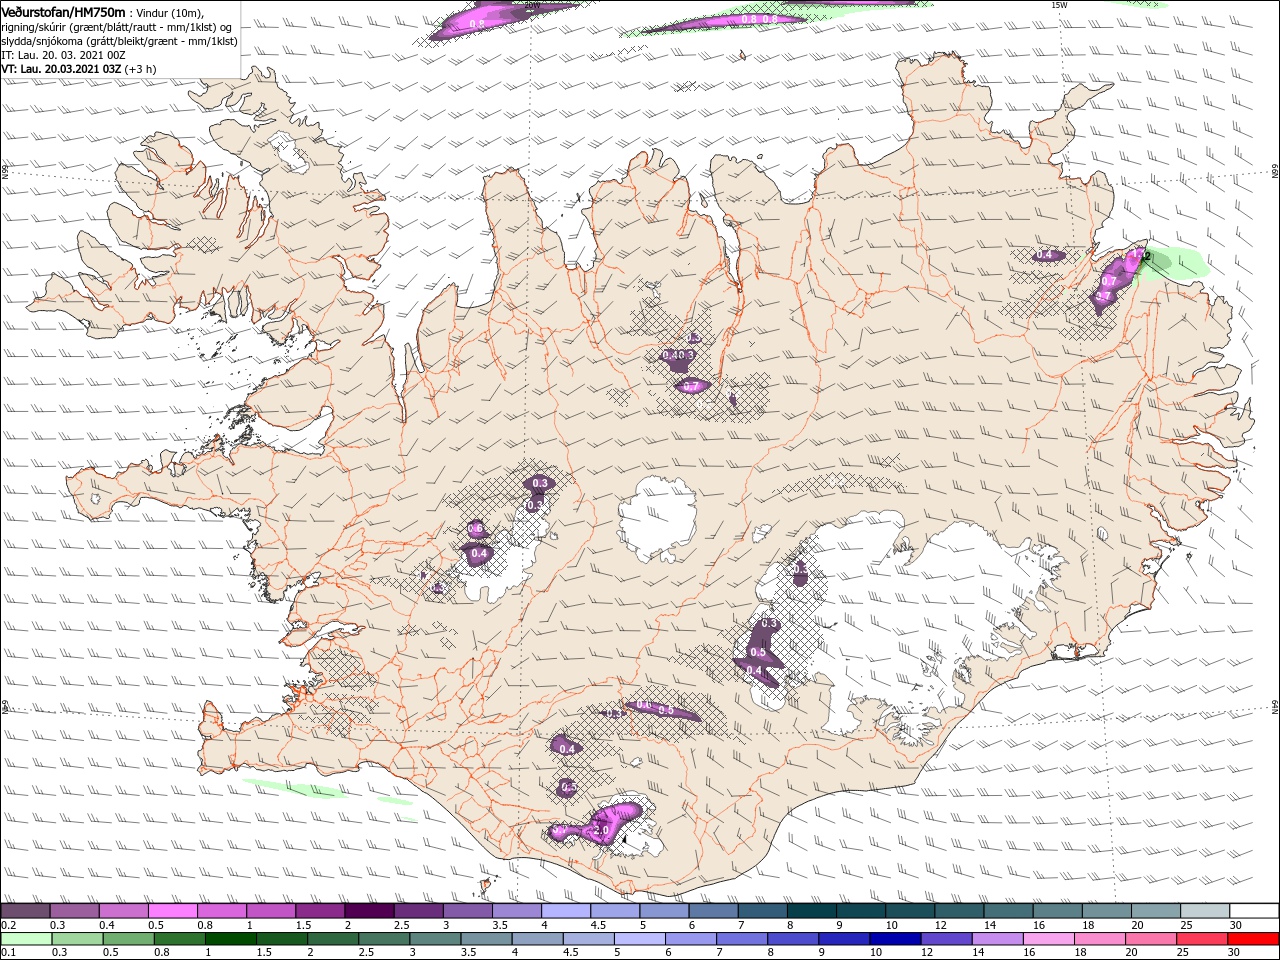The height and width of the screenshot is (960, 1280).
Task: Click the 'rigning/skúrir' legend description line
Action: [x=117, y=27]
